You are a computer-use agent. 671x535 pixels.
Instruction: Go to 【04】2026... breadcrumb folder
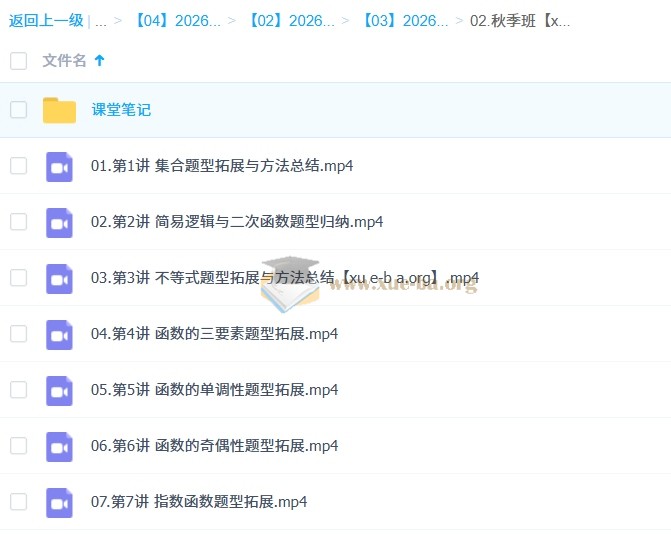point(176,20)
